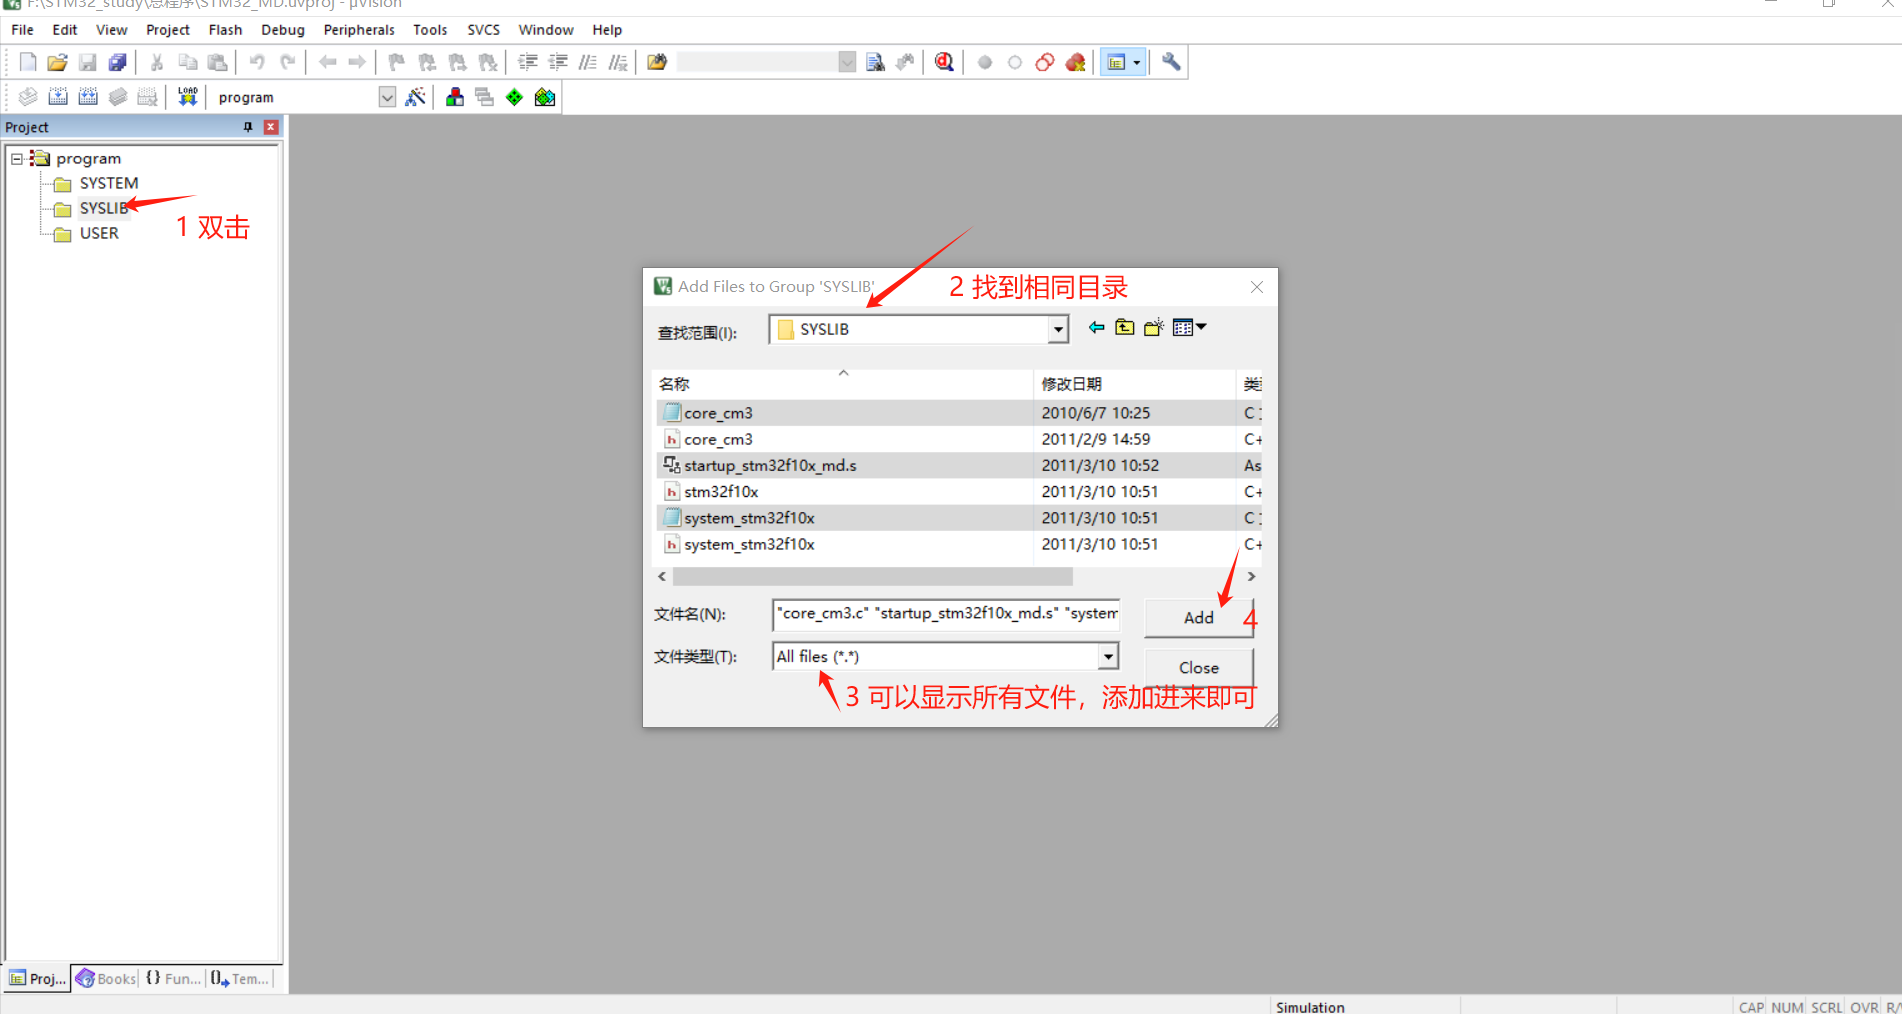Open Manage Project Items icon
The image size is (1902, 1014).
coord(455,97)
